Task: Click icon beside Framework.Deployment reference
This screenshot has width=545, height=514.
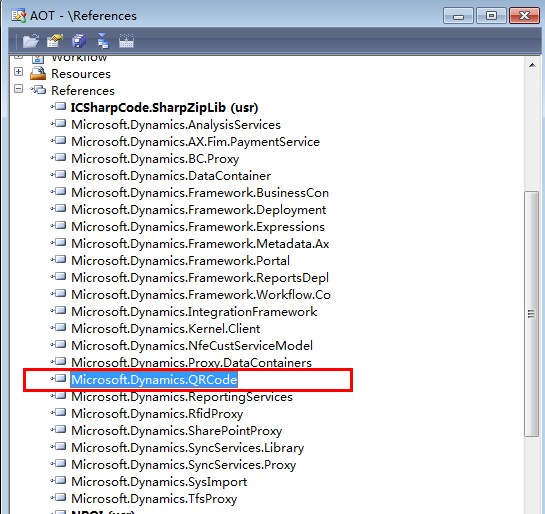Action: 58,209
